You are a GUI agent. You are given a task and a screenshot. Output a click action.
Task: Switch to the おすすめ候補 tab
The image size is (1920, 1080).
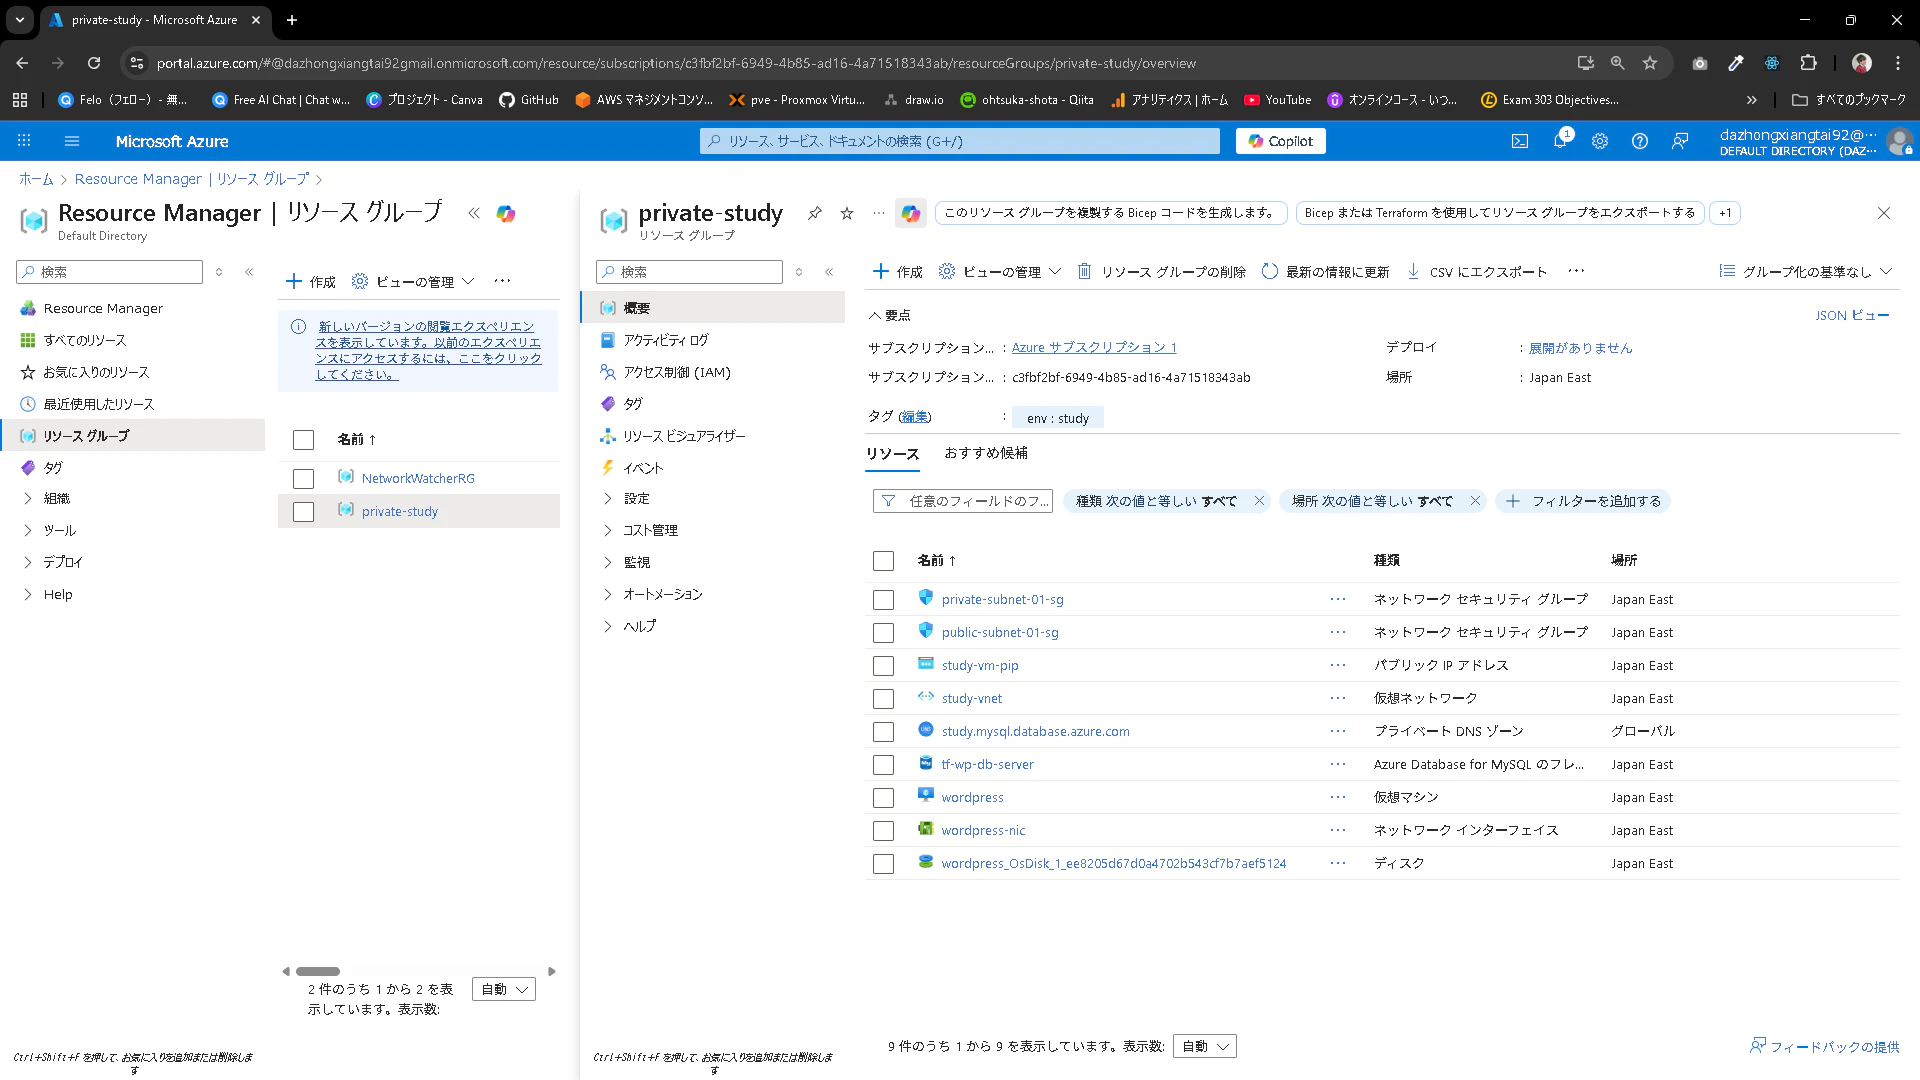(x=985, y=453)
